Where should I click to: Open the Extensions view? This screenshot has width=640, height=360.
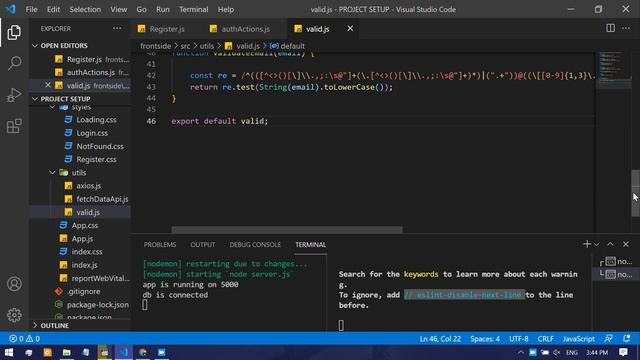point(14,126)
